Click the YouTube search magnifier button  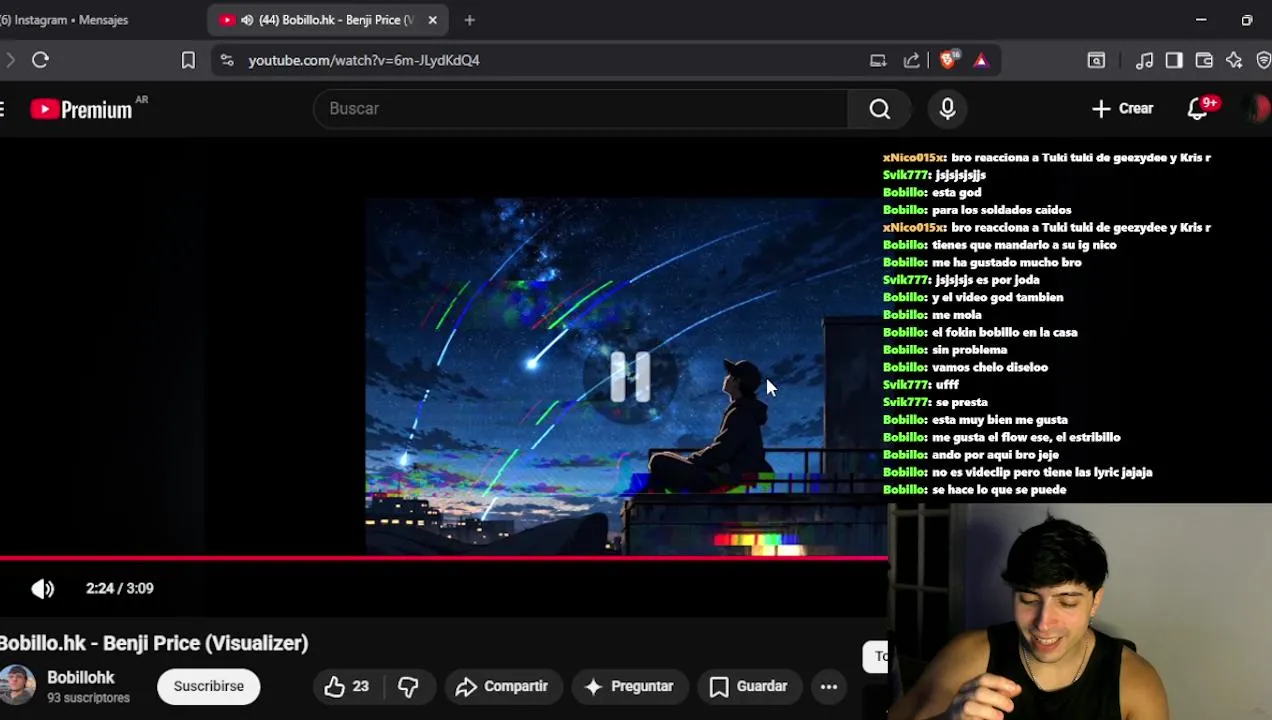tap(879, 108)
